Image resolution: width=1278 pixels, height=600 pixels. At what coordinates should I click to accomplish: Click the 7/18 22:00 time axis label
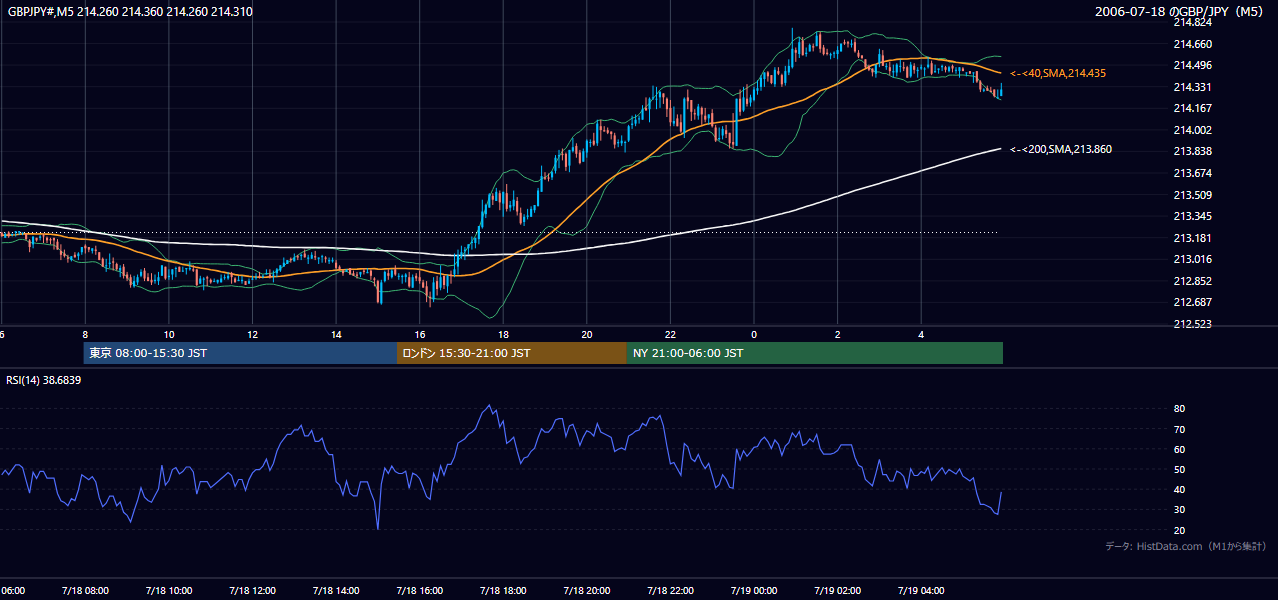pos(669,590)
